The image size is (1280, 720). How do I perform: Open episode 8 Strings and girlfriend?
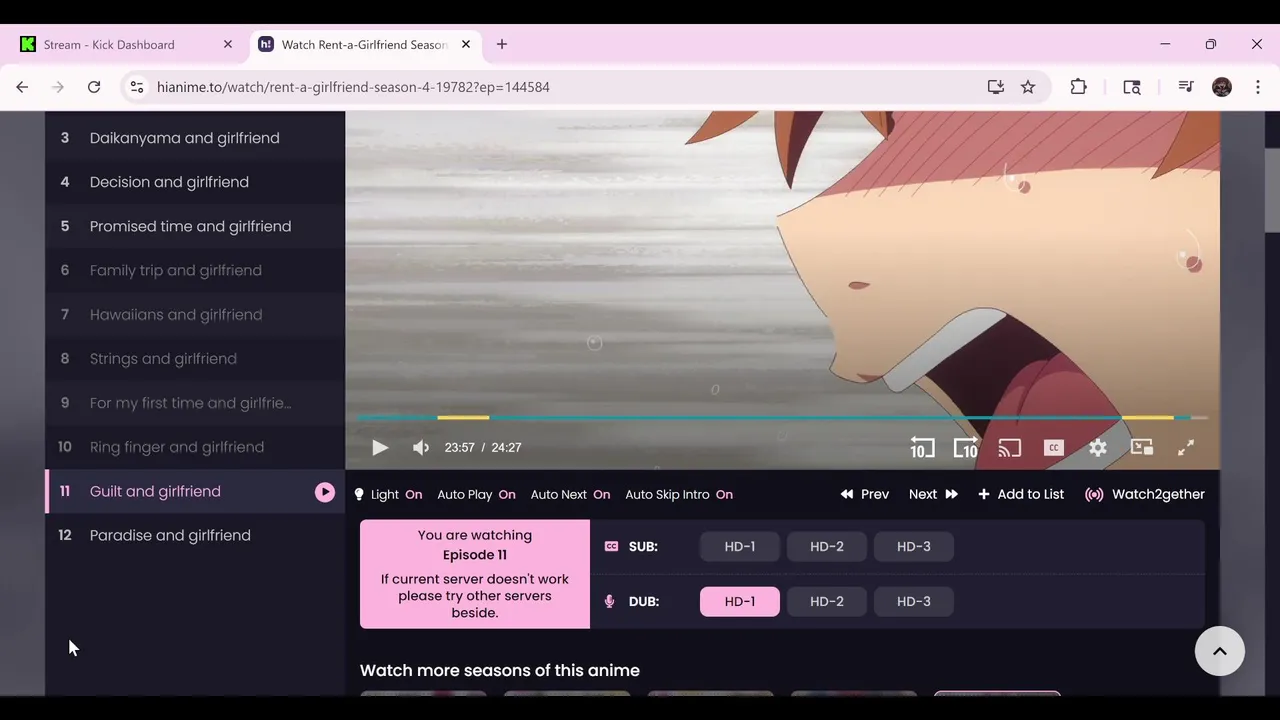click(195, 358)
